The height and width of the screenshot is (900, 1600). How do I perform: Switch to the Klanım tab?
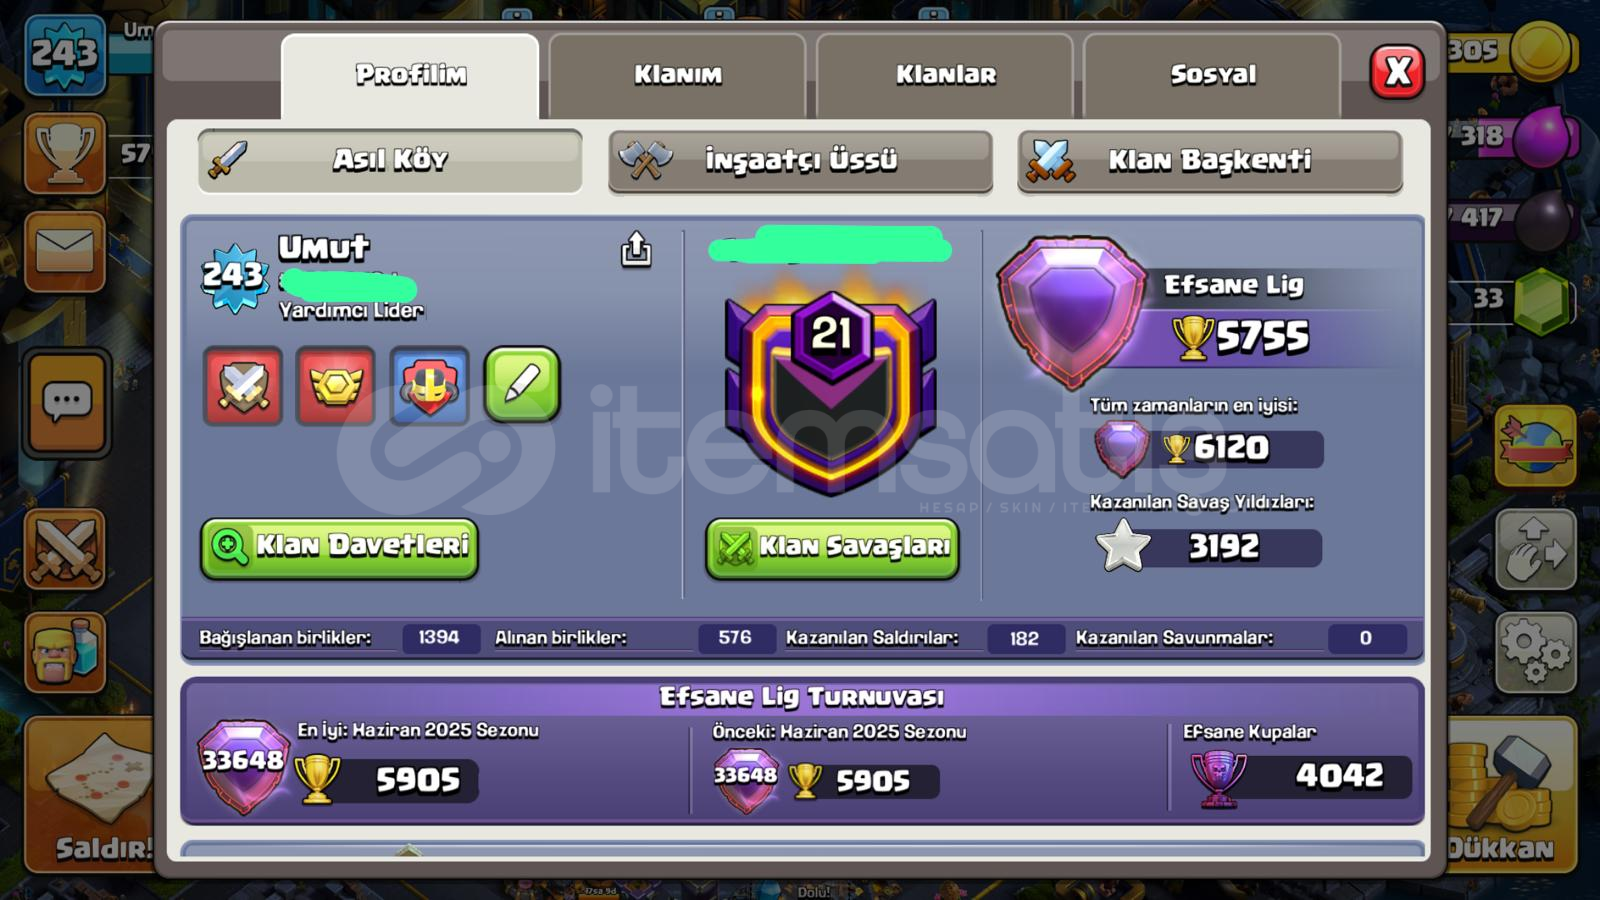pos(677,76)
